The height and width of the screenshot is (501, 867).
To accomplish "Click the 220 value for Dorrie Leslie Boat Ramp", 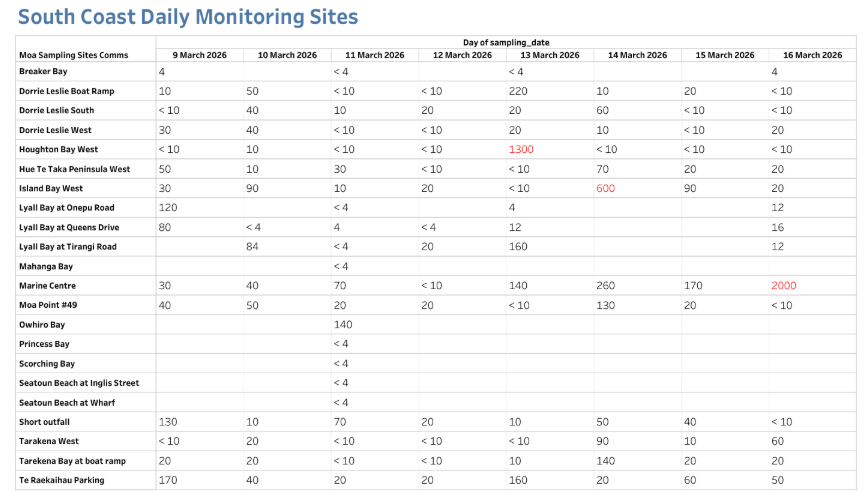I will tap(518, 91).
